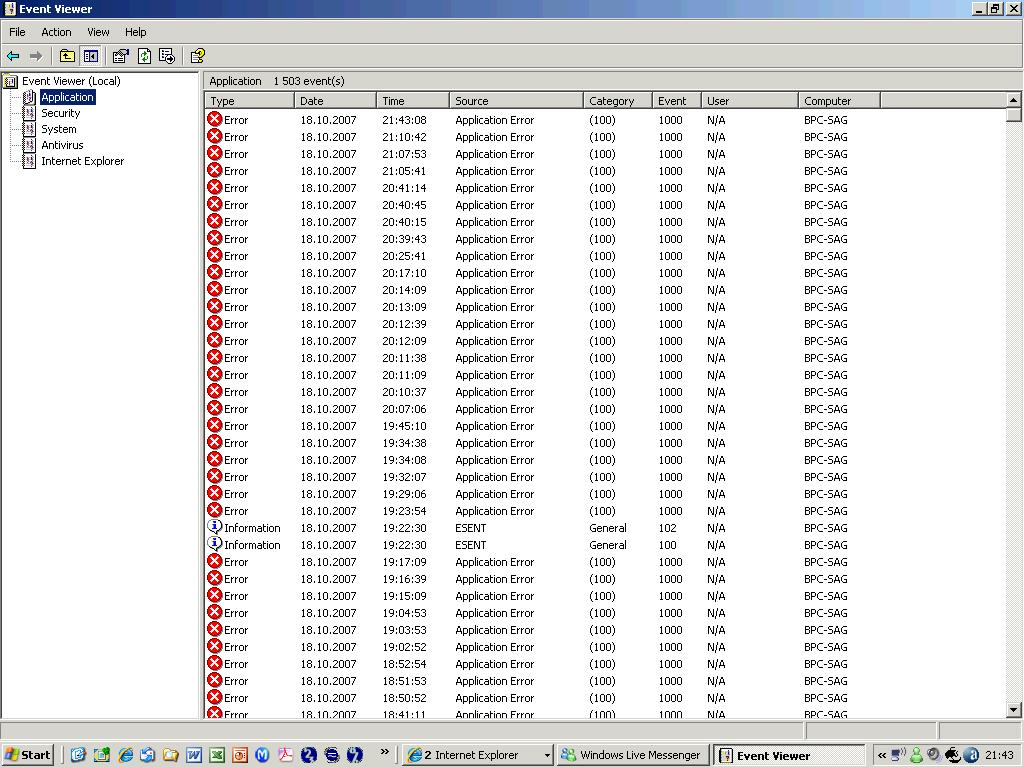
Task: Sort by the Category column header
Action: click(x=618, y=101)
